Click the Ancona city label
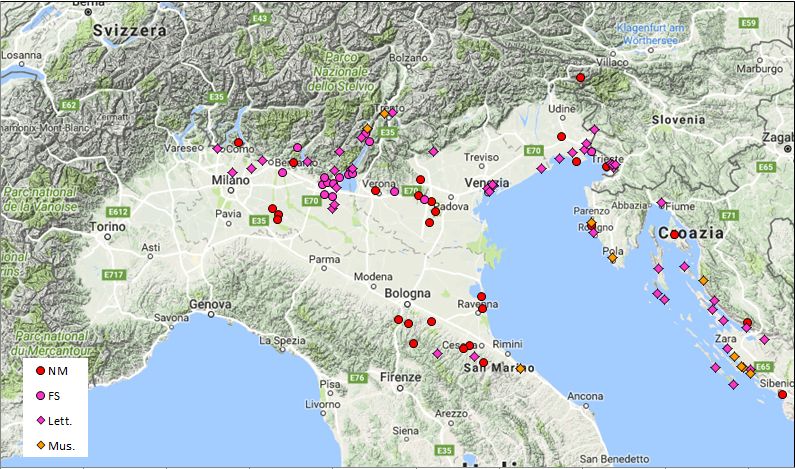Image resolution: width=795 pixels, height=469 pixels. (585, 396)
